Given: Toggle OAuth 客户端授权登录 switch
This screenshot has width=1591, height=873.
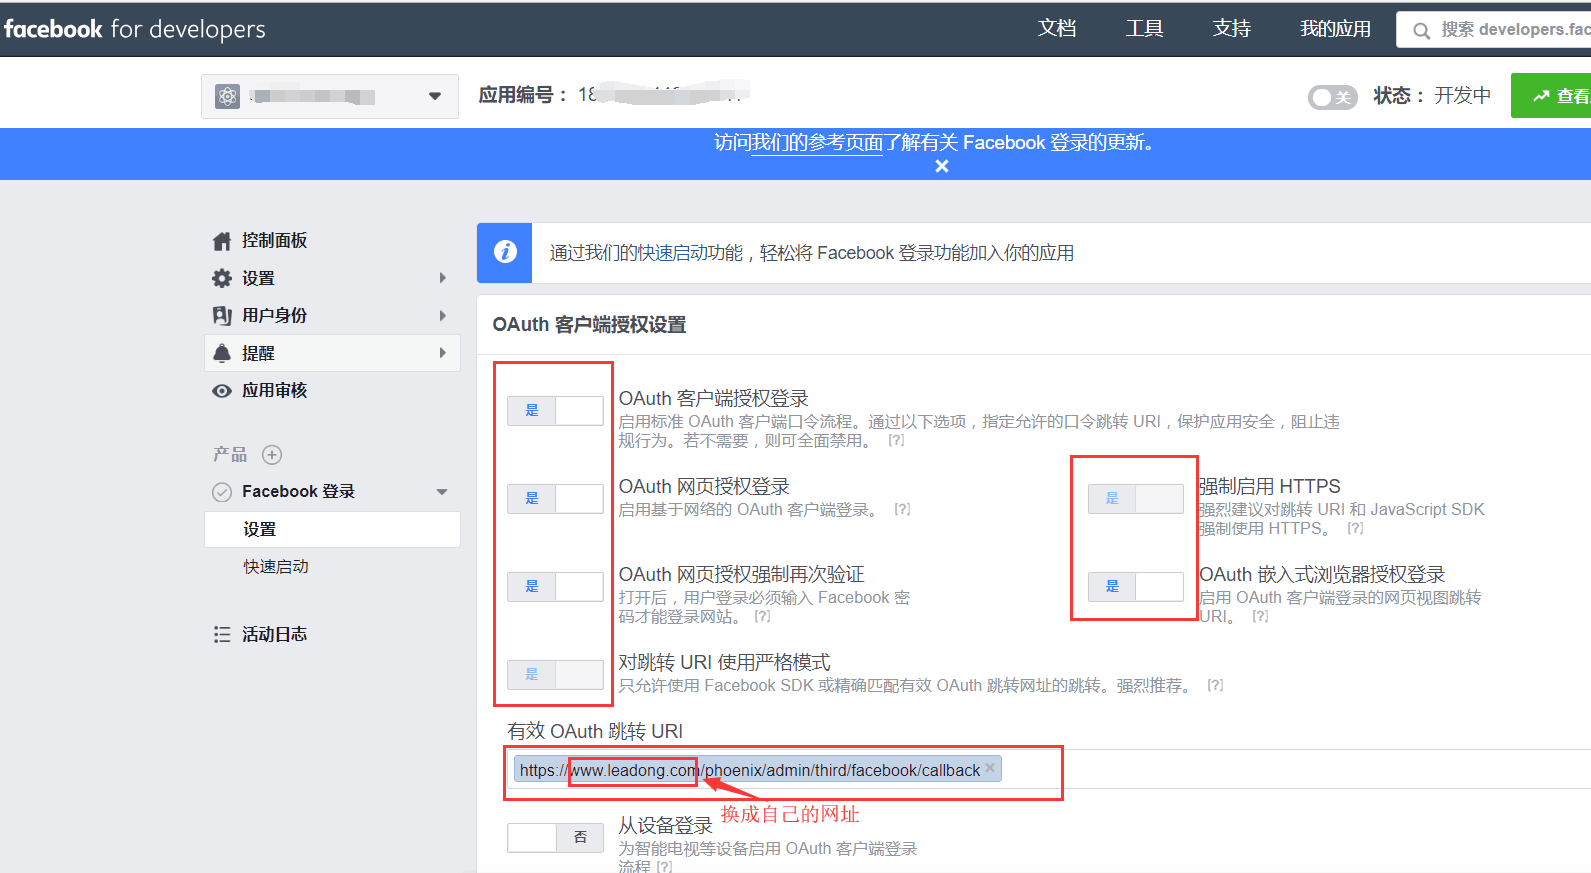Looking at the screenshot, I should coord(555,411).
